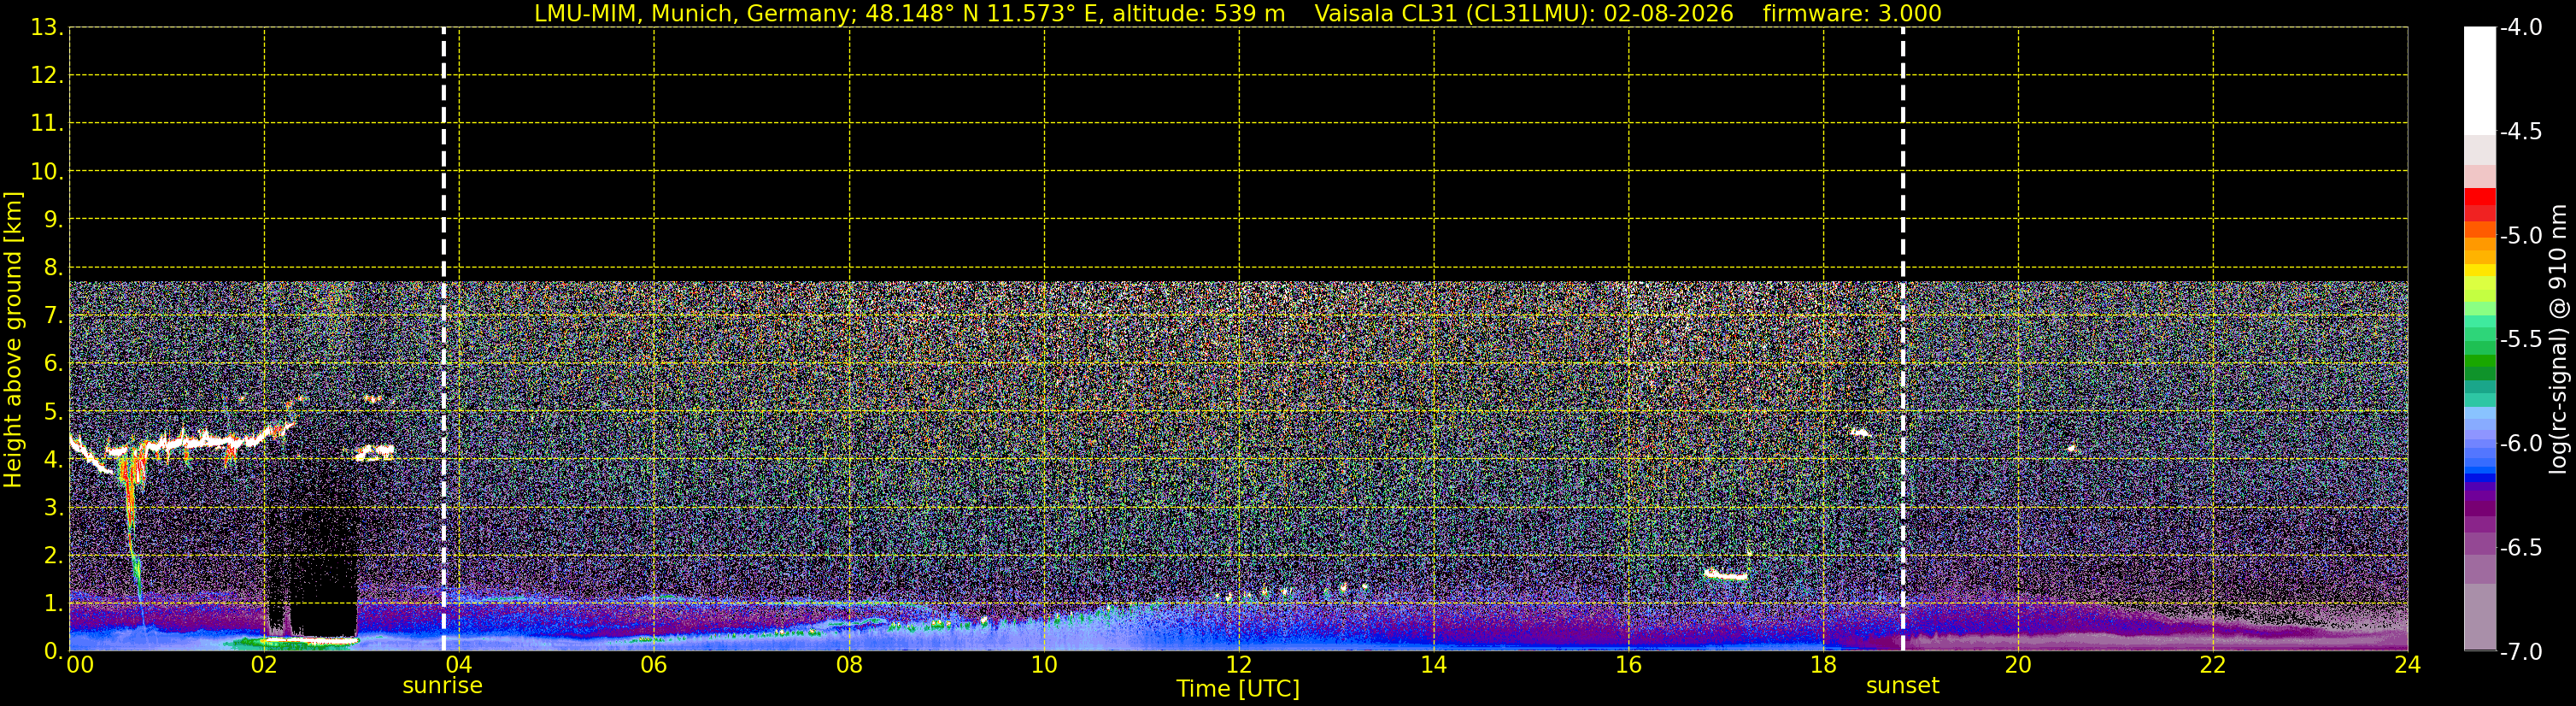Click the white dashed sunrise line
Image resolution: width=2576 pixels, height=706 pixels.
click(444, 339)
